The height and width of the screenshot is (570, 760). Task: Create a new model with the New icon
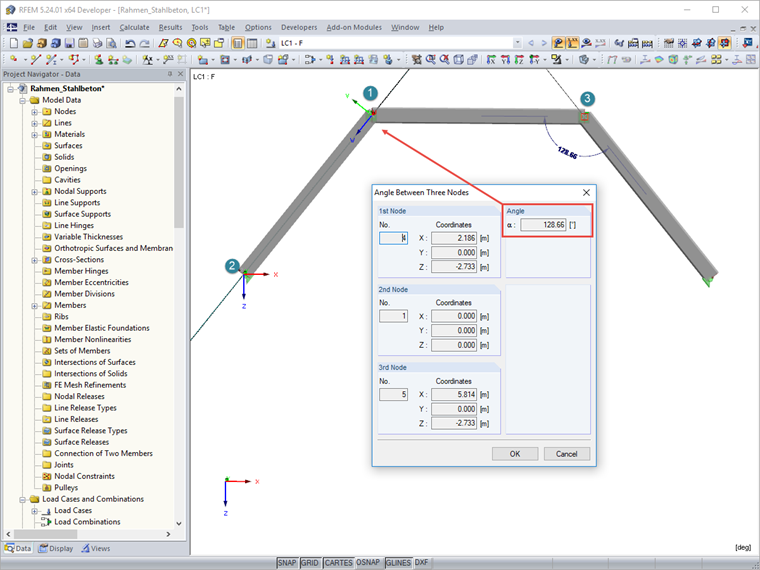(14, 43)
